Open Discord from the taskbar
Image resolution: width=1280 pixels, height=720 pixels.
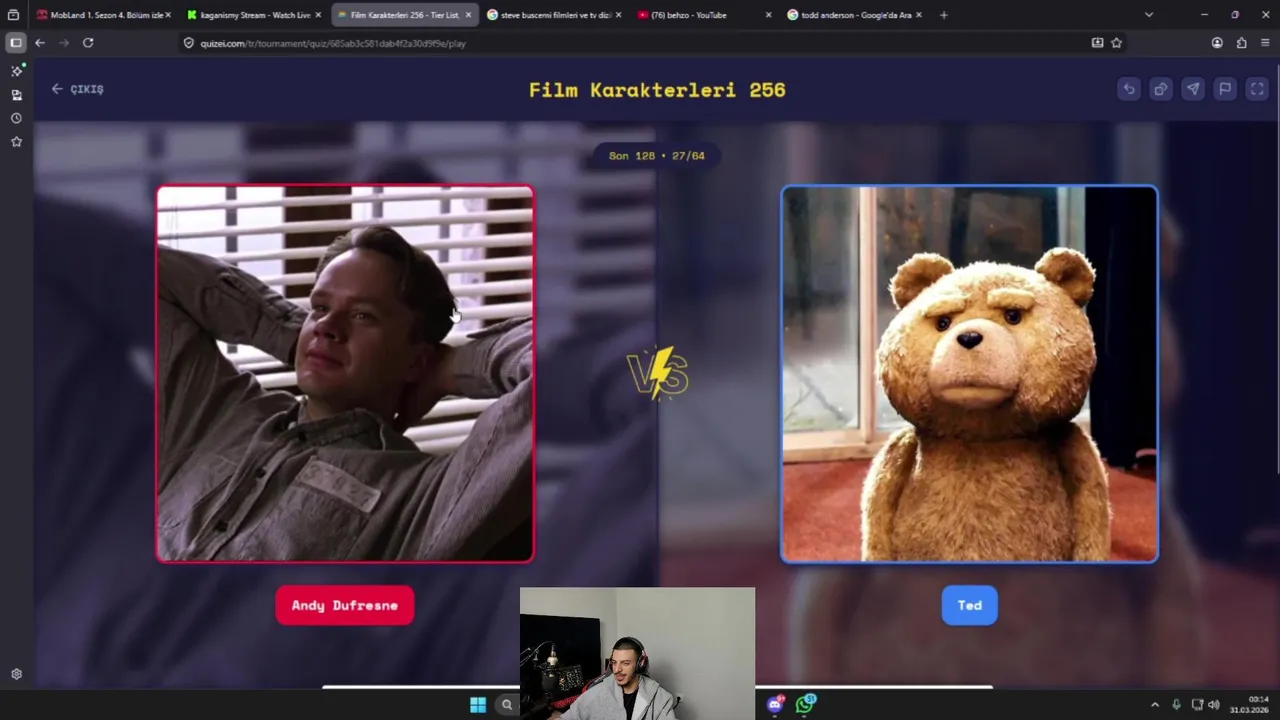coord(775,704)
